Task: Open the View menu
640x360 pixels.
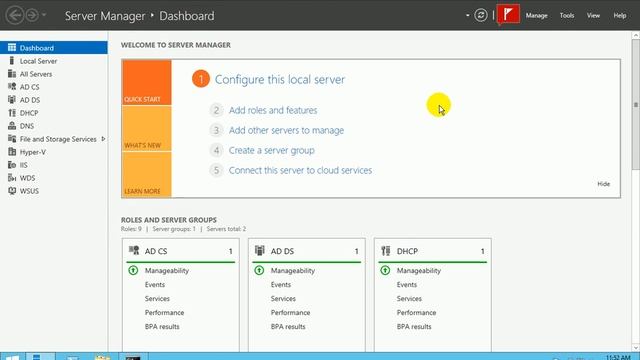Action: click(593, 16)
